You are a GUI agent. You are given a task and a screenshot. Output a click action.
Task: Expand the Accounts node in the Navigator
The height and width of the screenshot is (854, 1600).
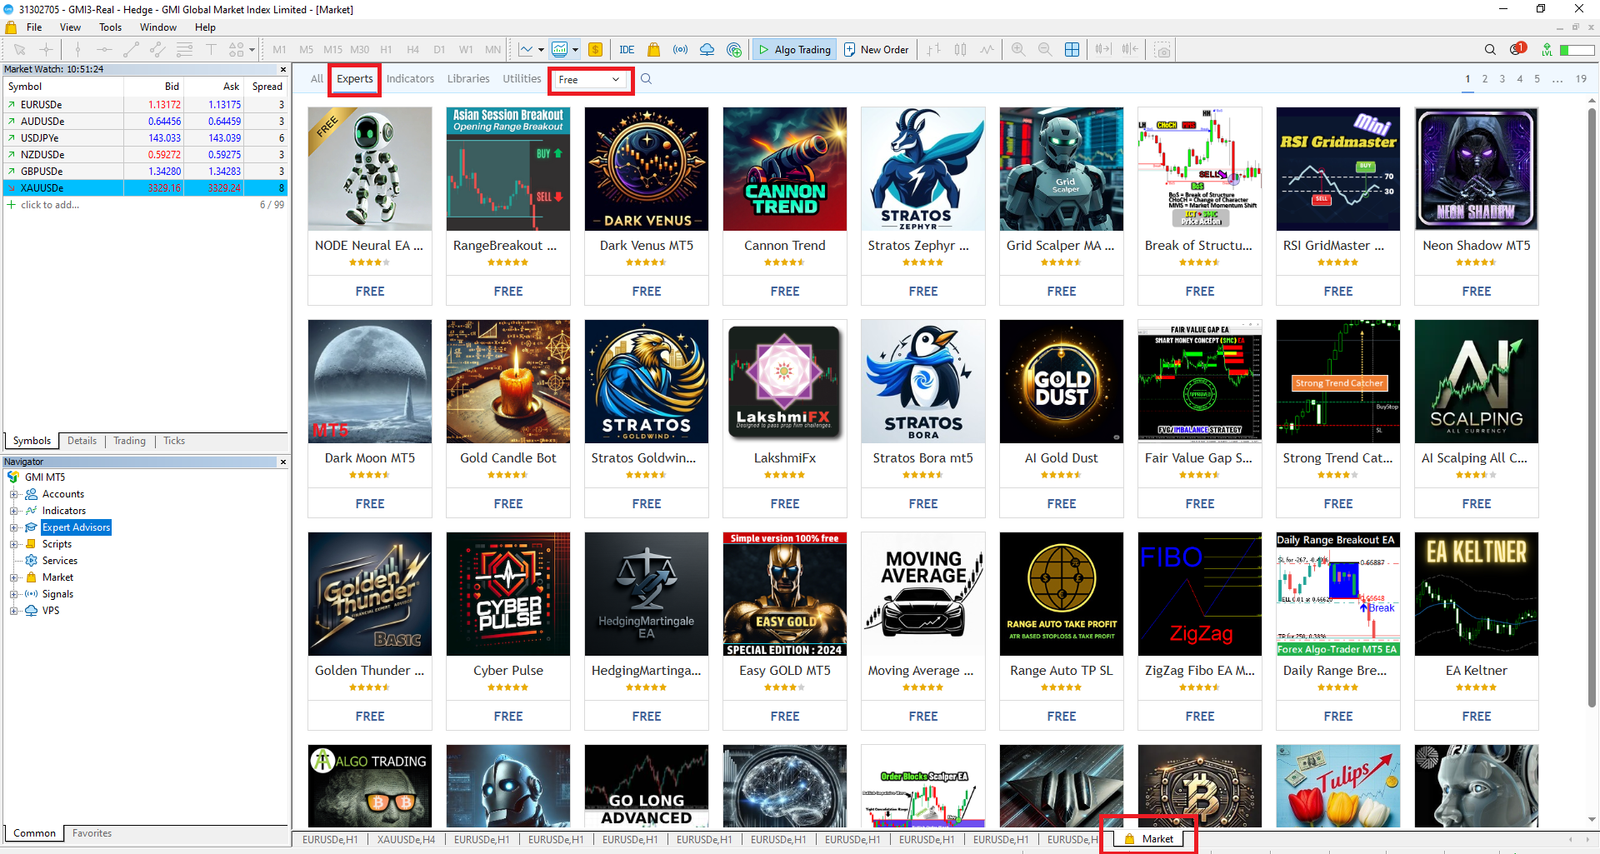tap(14, 494)
